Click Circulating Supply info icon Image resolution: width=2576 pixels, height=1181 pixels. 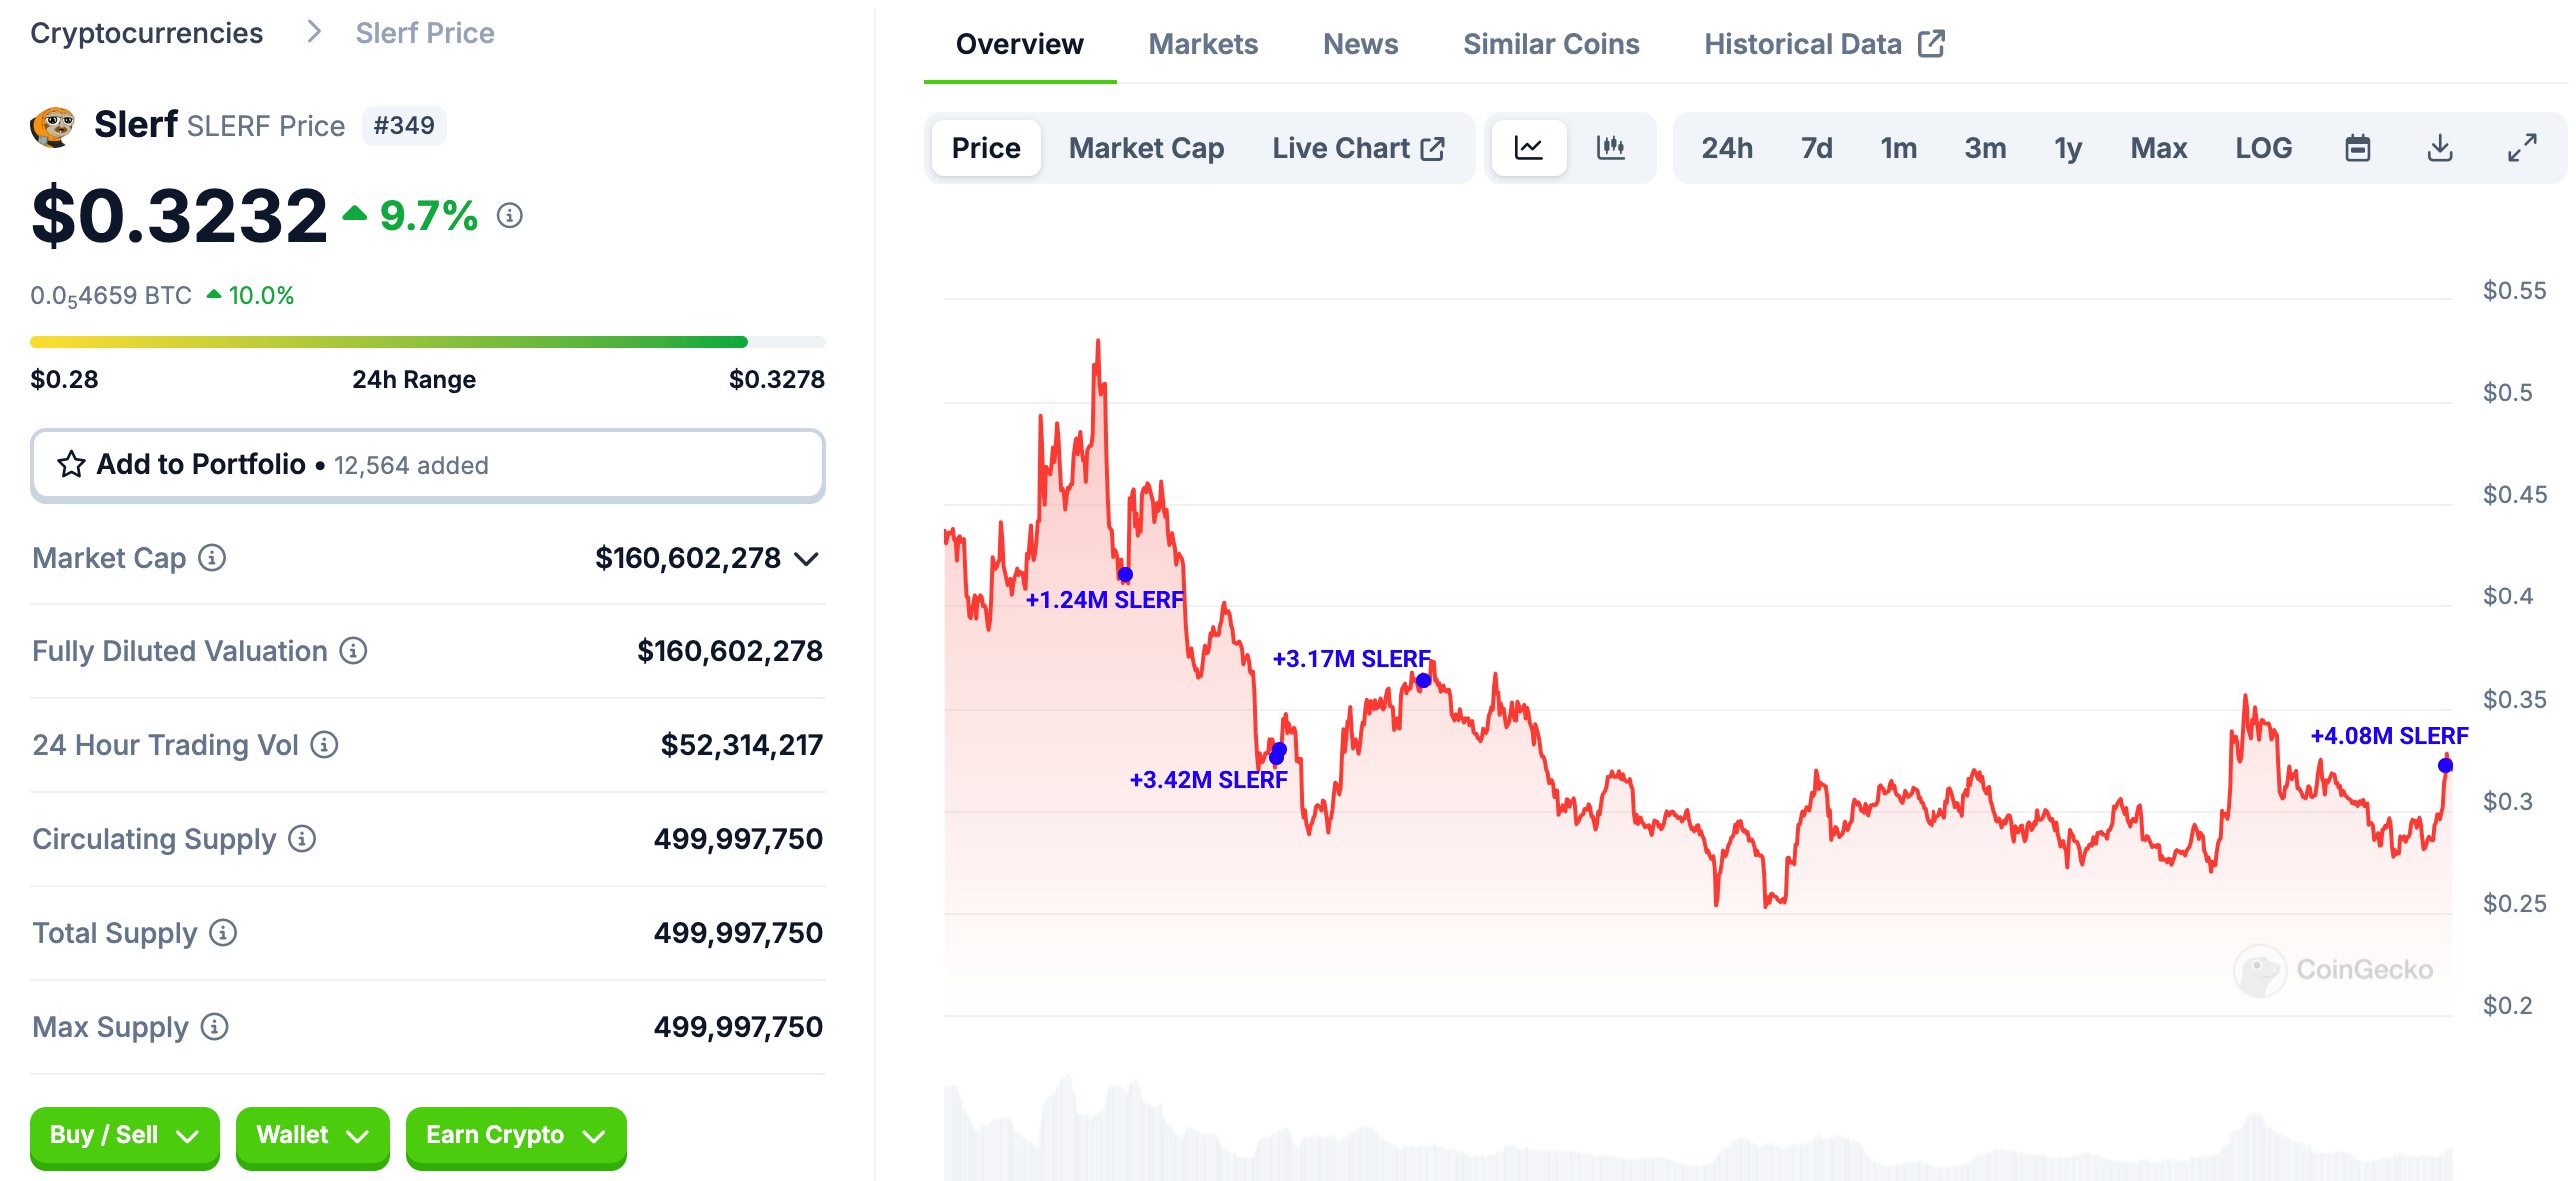302,839
